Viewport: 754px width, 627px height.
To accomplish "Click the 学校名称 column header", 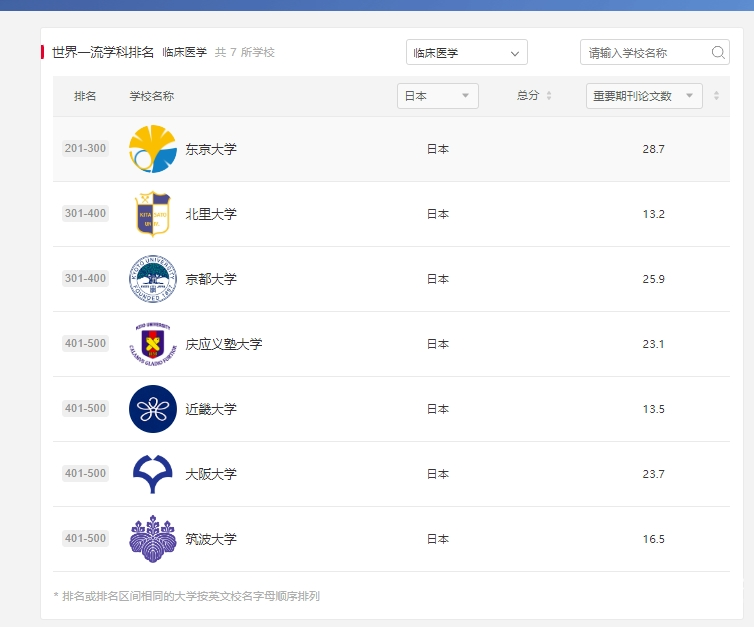I will pos(151,96).
